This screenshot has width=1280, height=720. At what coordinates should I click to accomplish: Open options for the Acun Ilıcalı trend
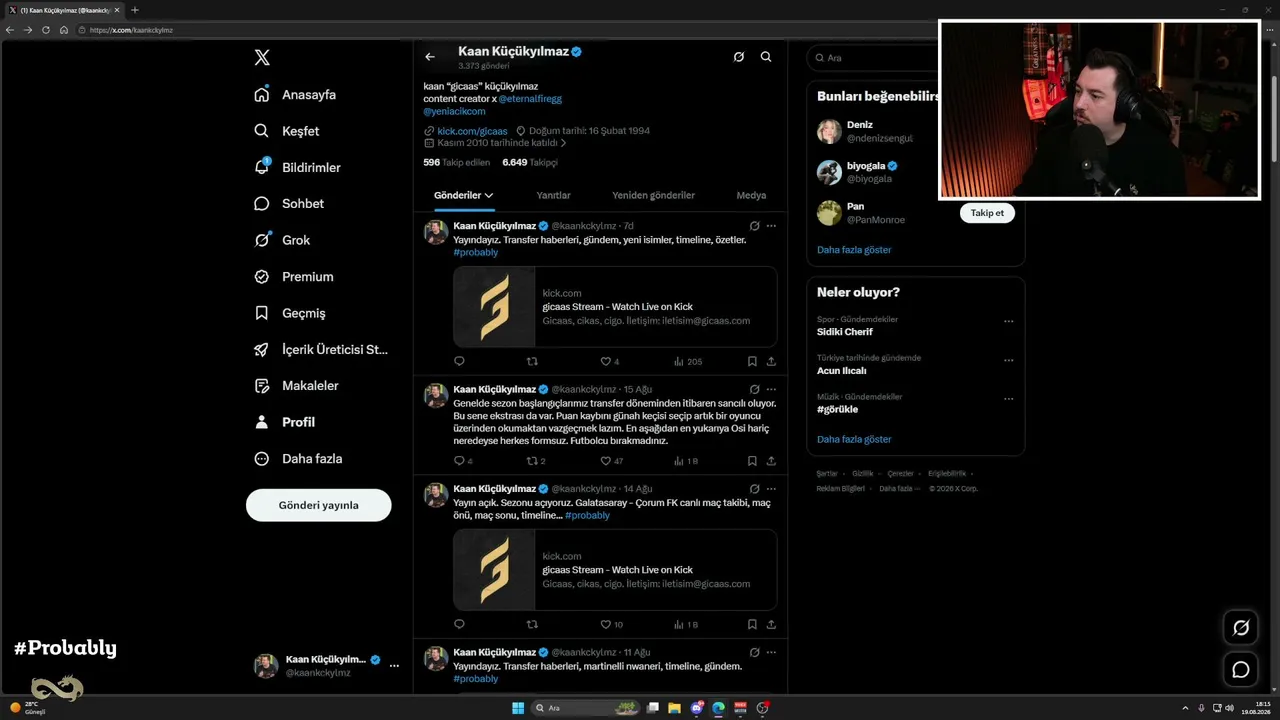[1008, 360]
